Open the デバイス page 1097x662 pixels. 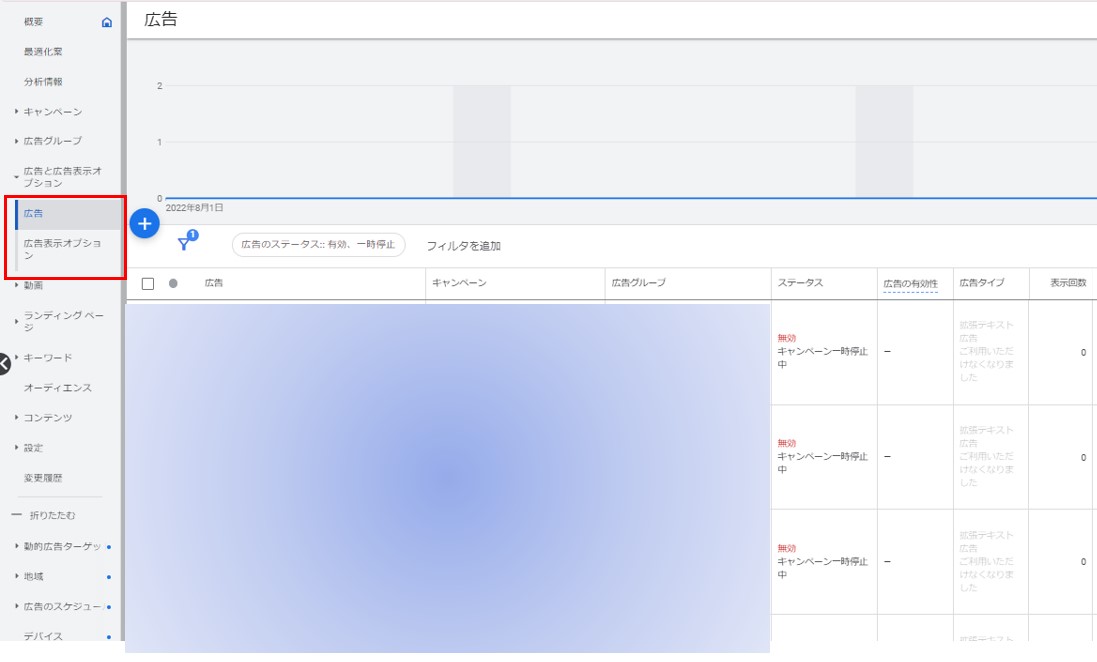pos(43,635)
